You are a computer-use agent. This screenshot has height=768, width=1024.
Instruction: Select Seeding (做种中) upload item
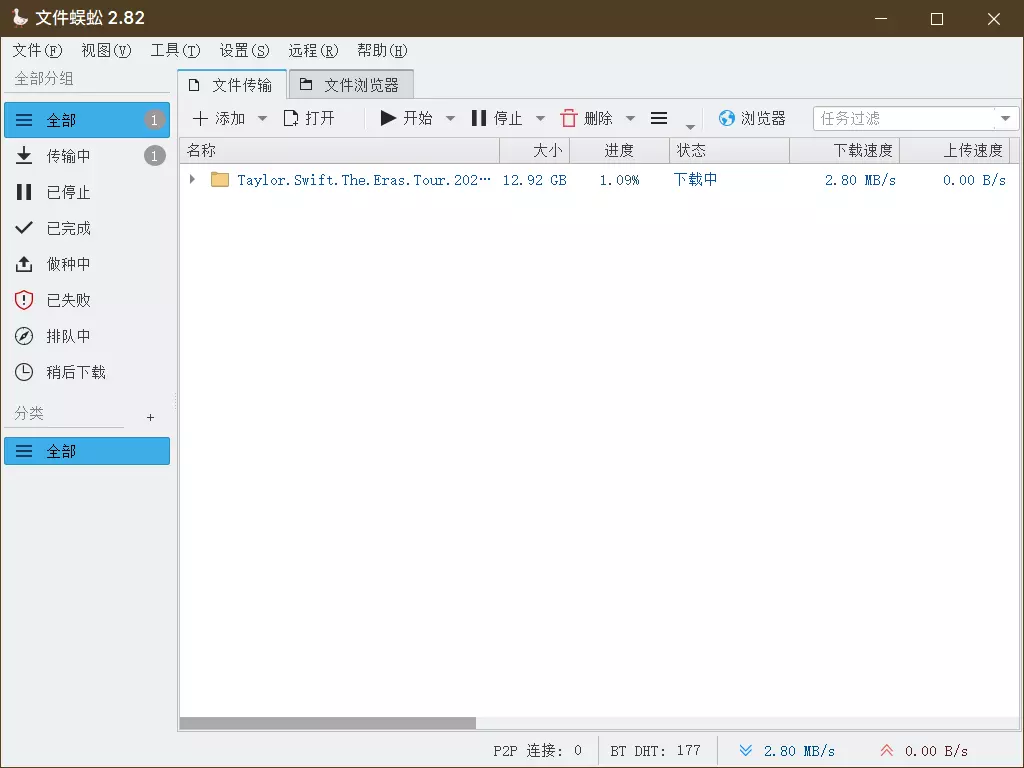(x=68, y=264)
